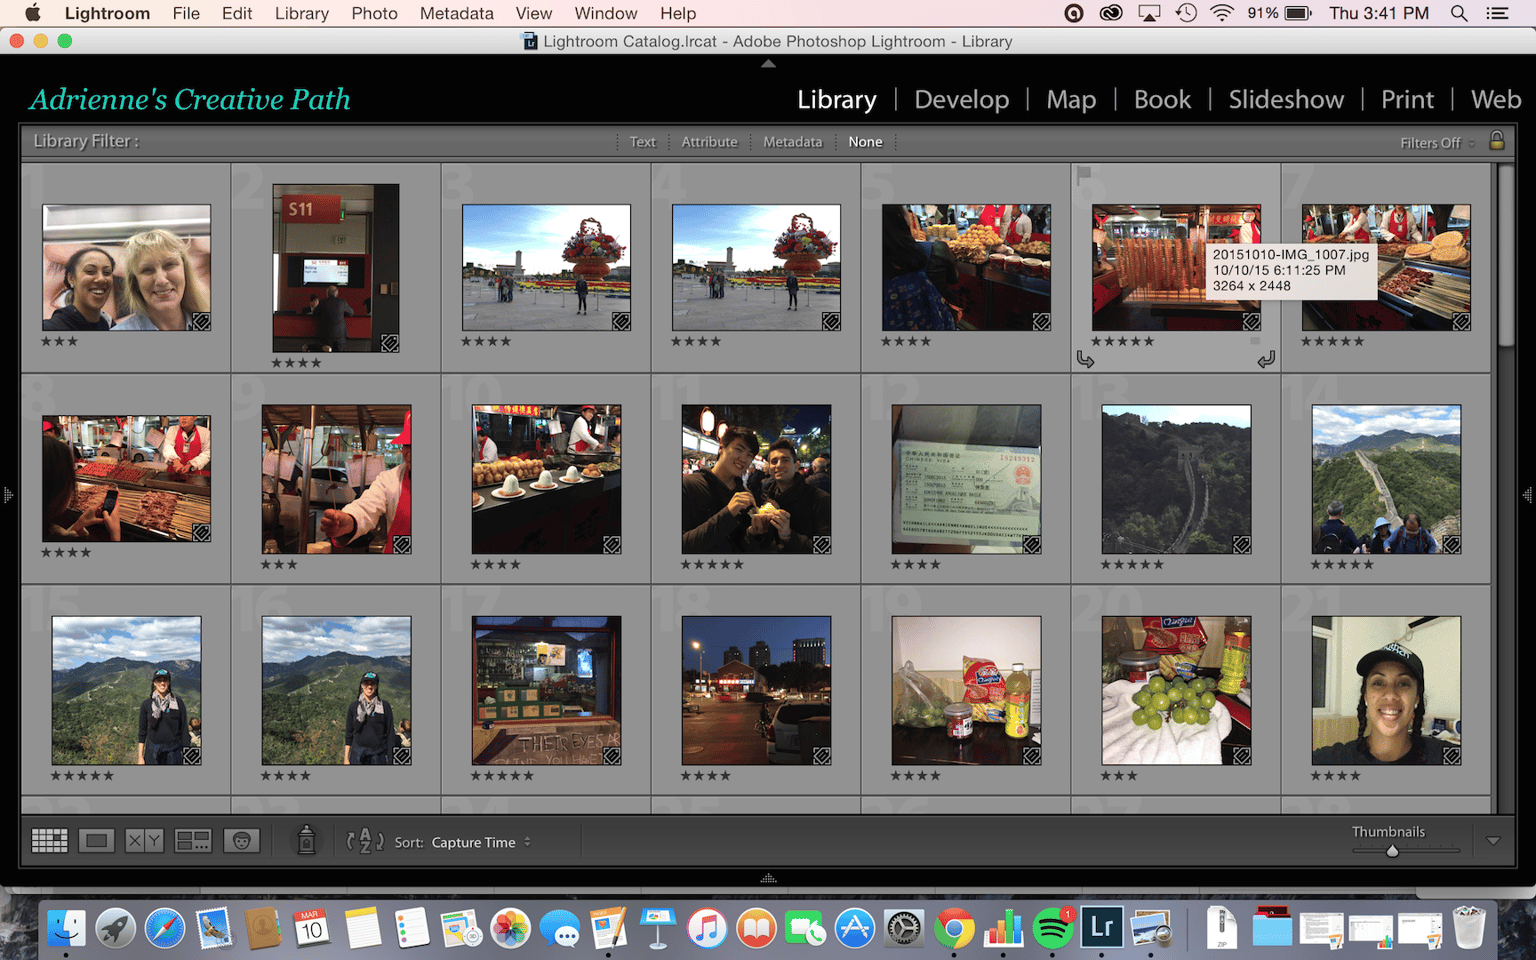
Task: Show the left panel with the edge arrow
Action: 7,495
